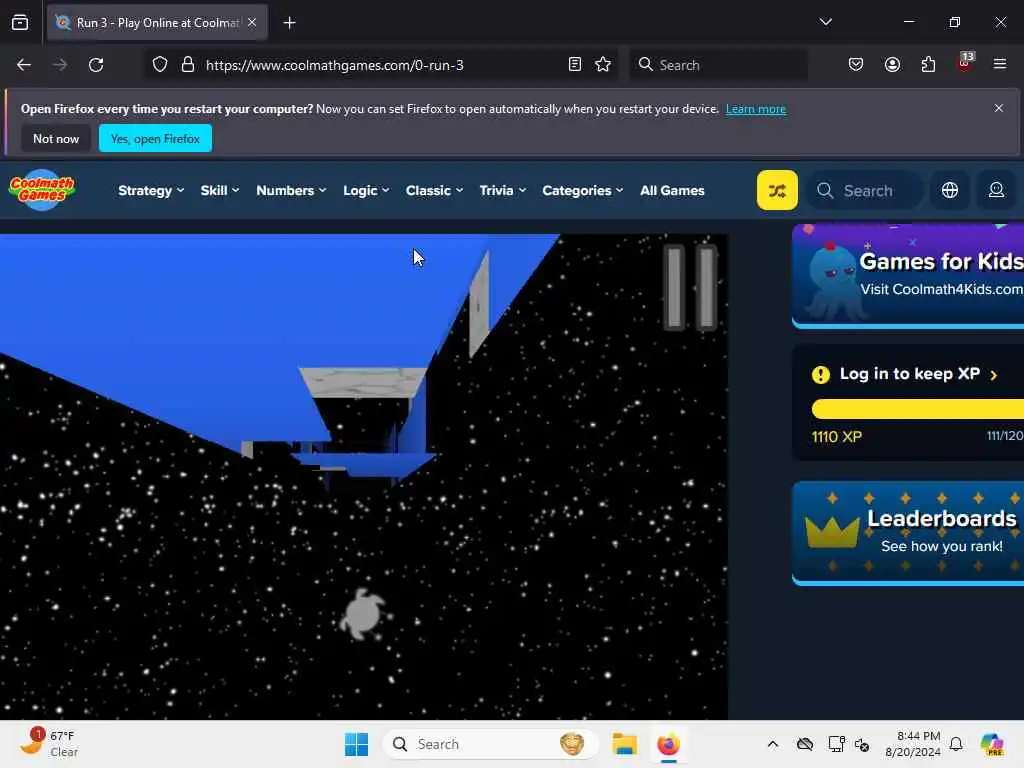
Task: Expand the Trivia menu
Action: tap(502, 191)
